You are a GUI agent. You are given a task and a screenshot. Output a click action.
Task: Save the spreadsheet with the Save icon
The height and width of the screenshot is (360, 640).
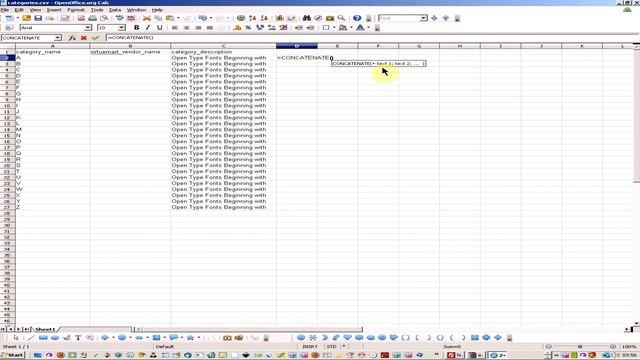click(x=38, y=18)
